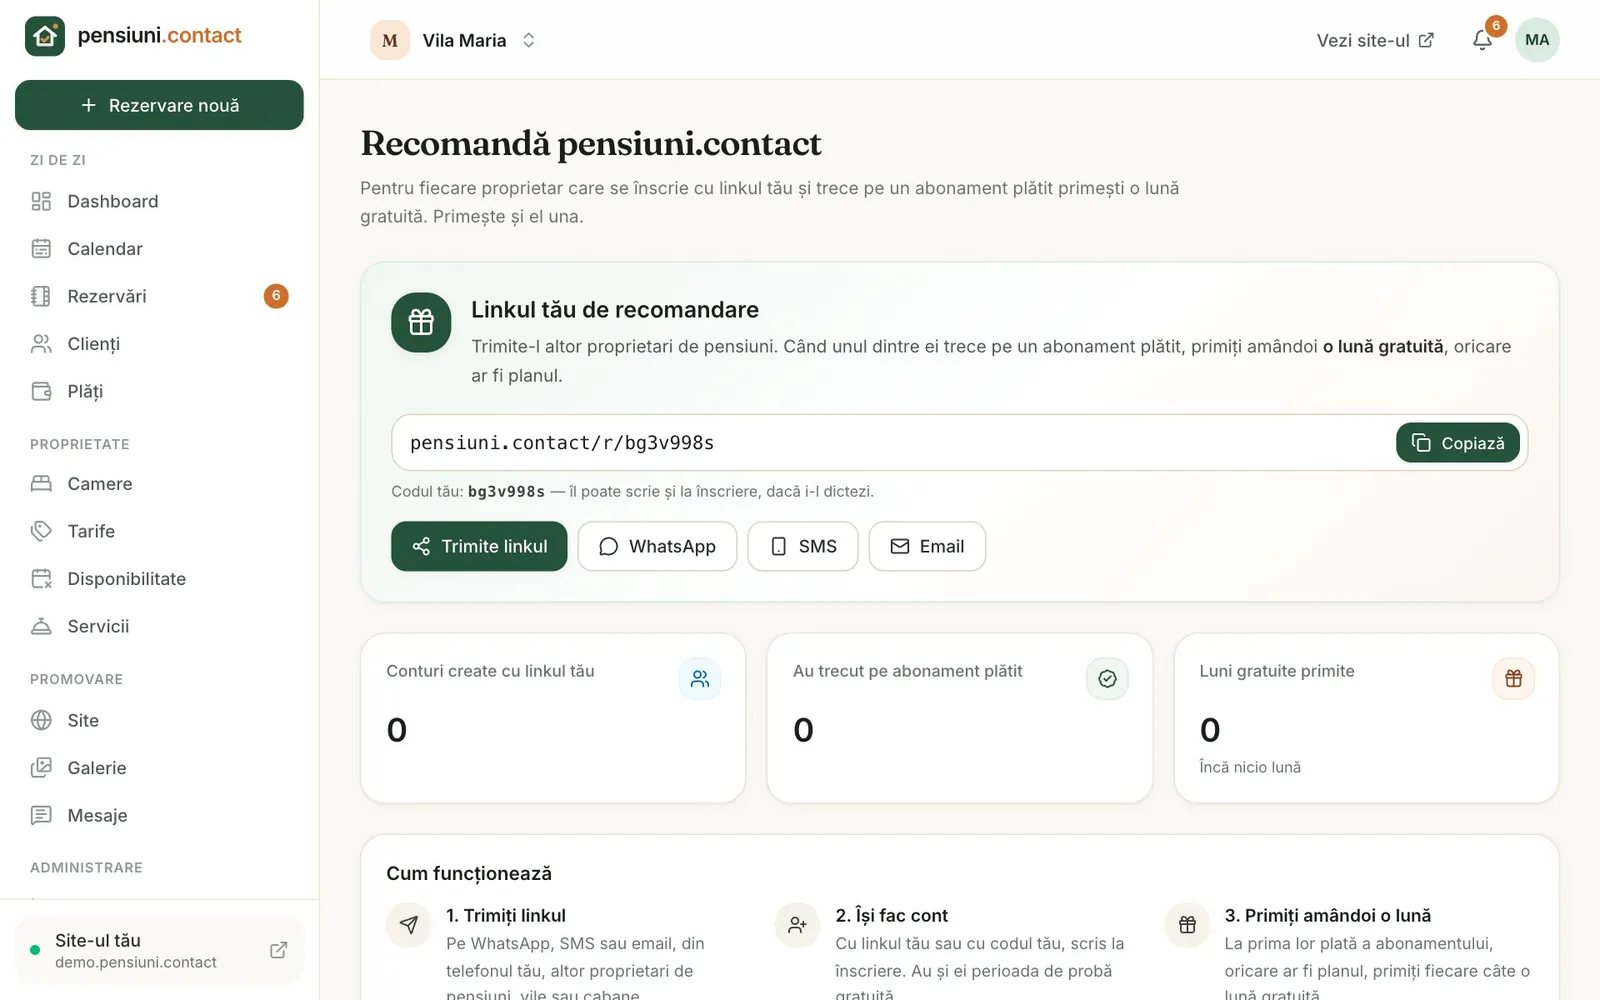Click the gift icon beside Linkul tău de recomandare

pos(421,322)
